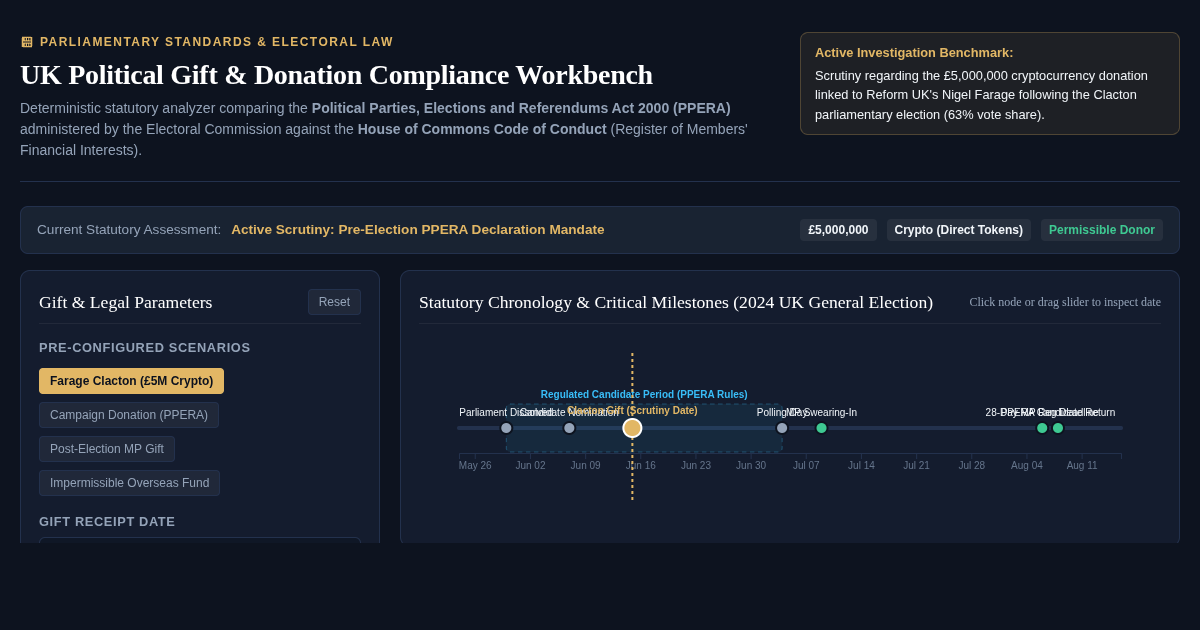The height and width of the screenshot is (630, 1200).
Task: Click the Reset button
Action: tap(334, 302)
